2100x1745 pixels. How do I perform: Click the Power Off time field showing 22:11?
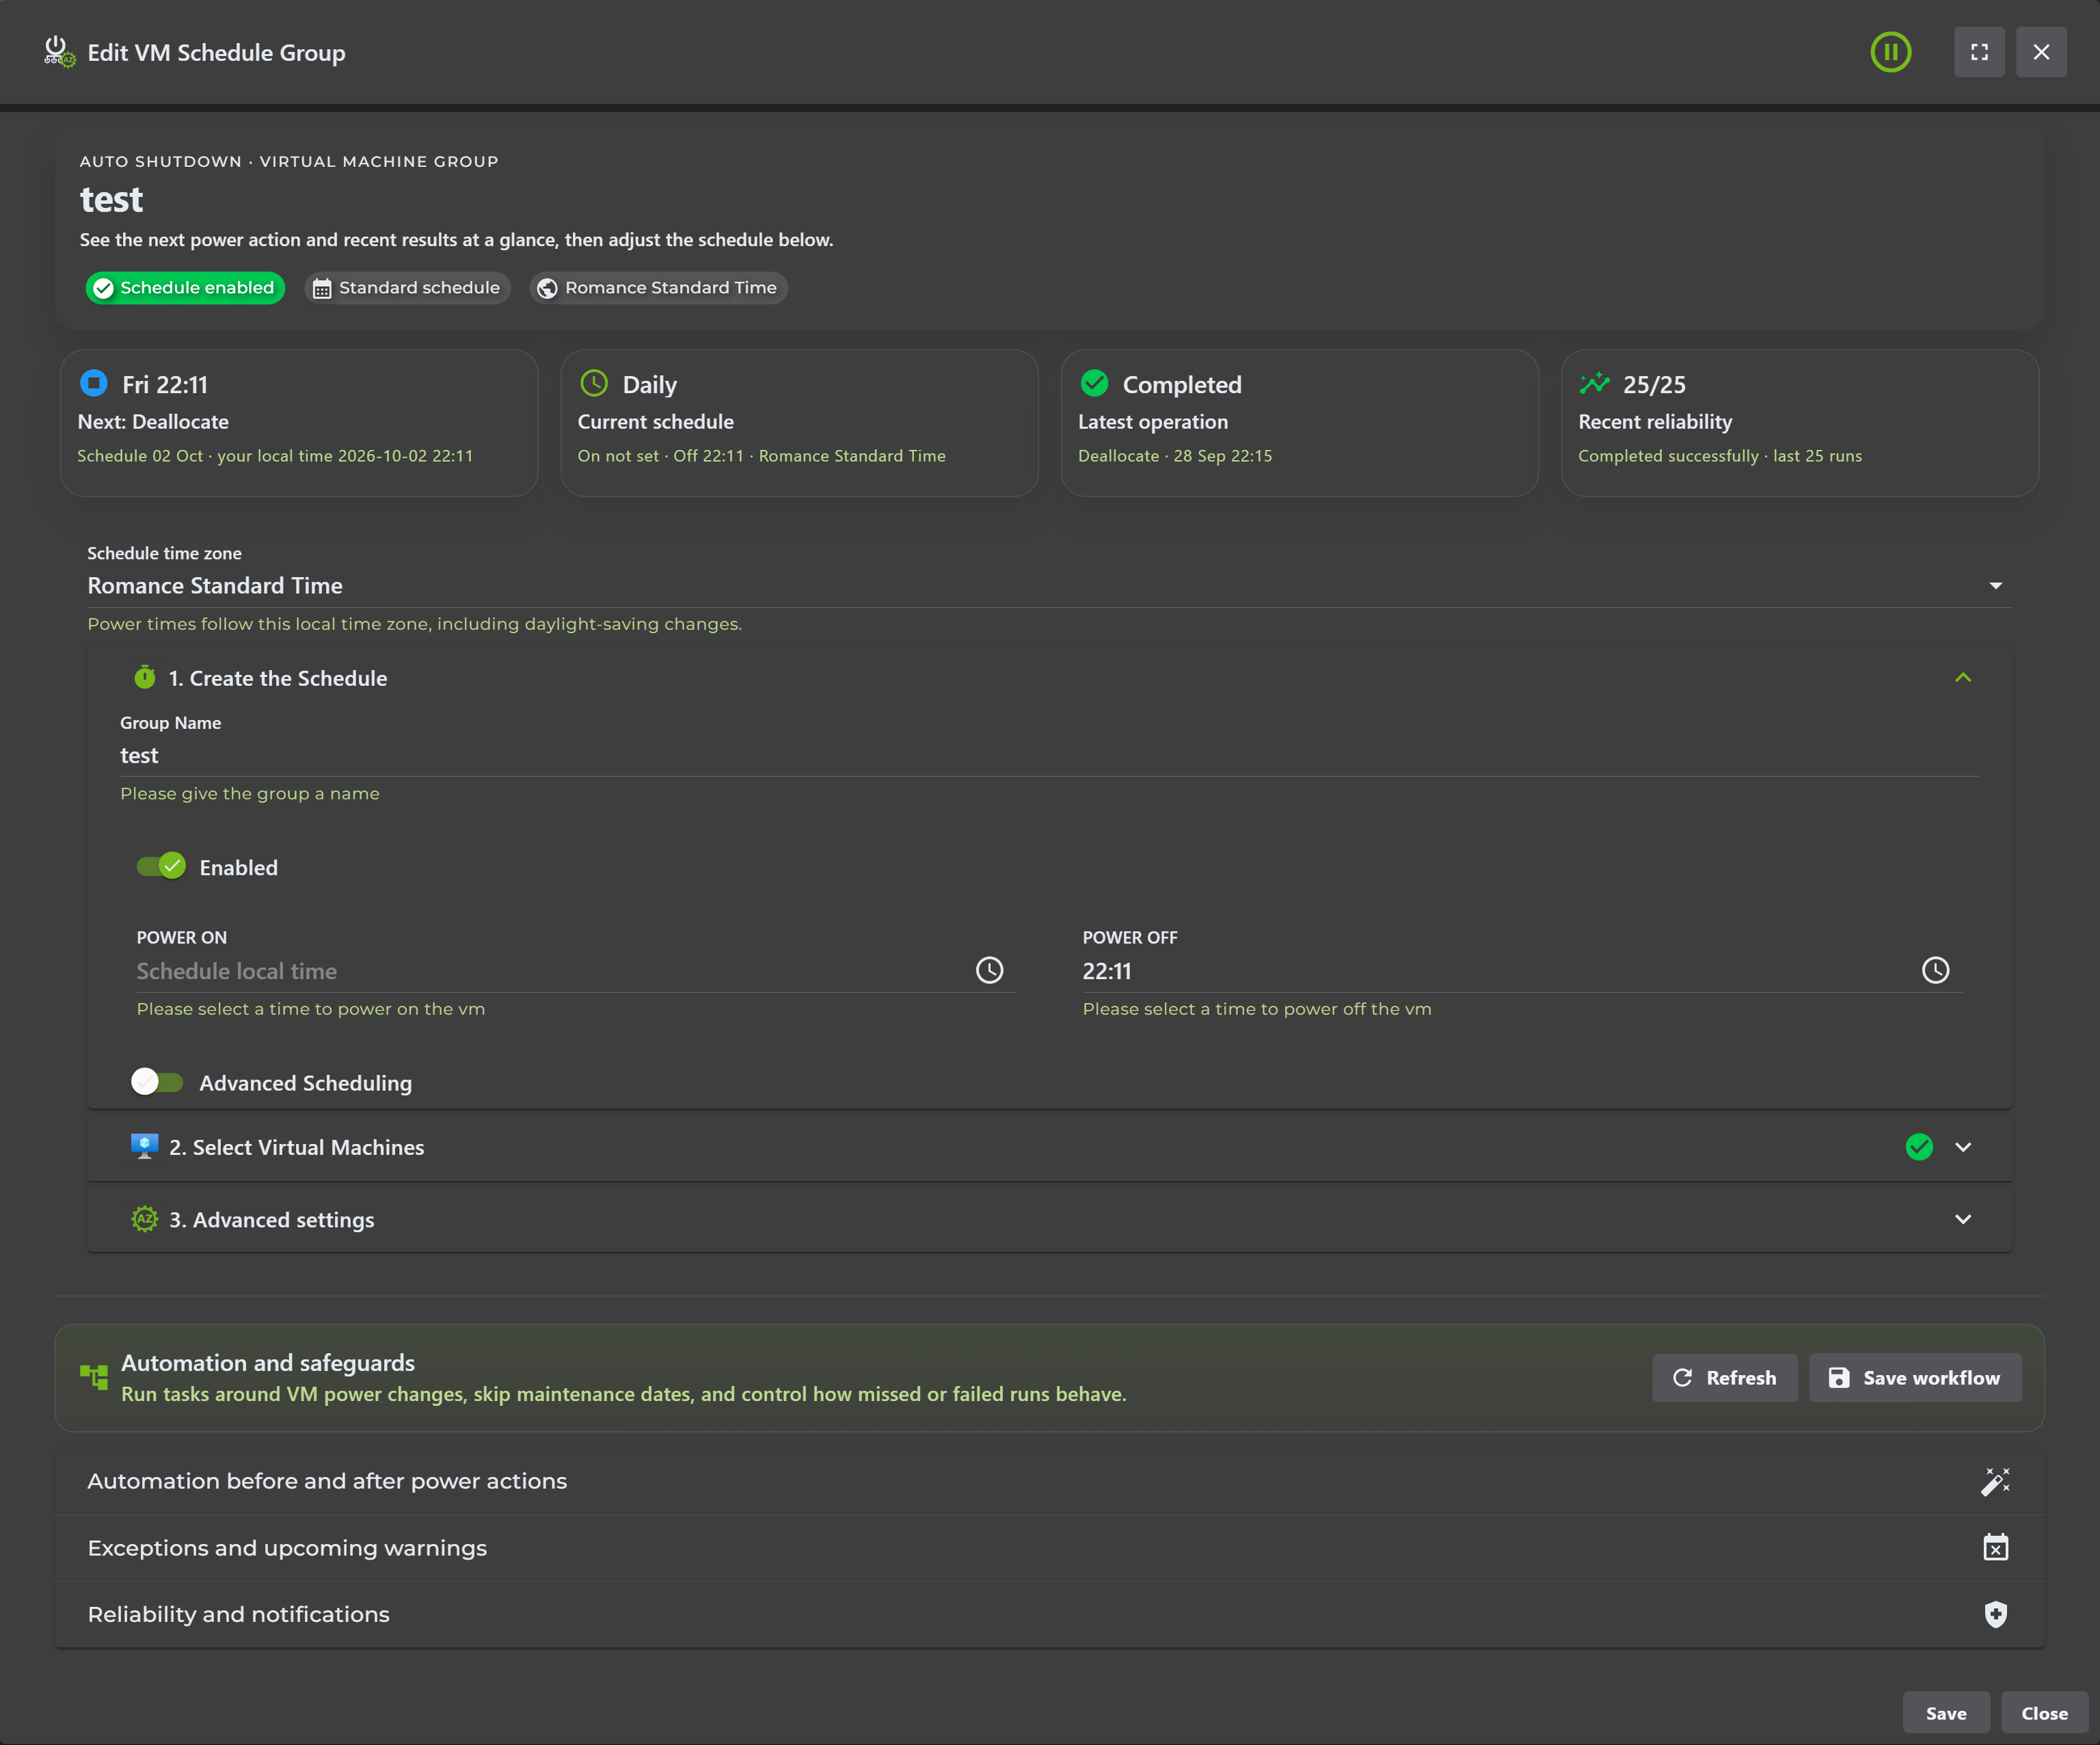1496,971
